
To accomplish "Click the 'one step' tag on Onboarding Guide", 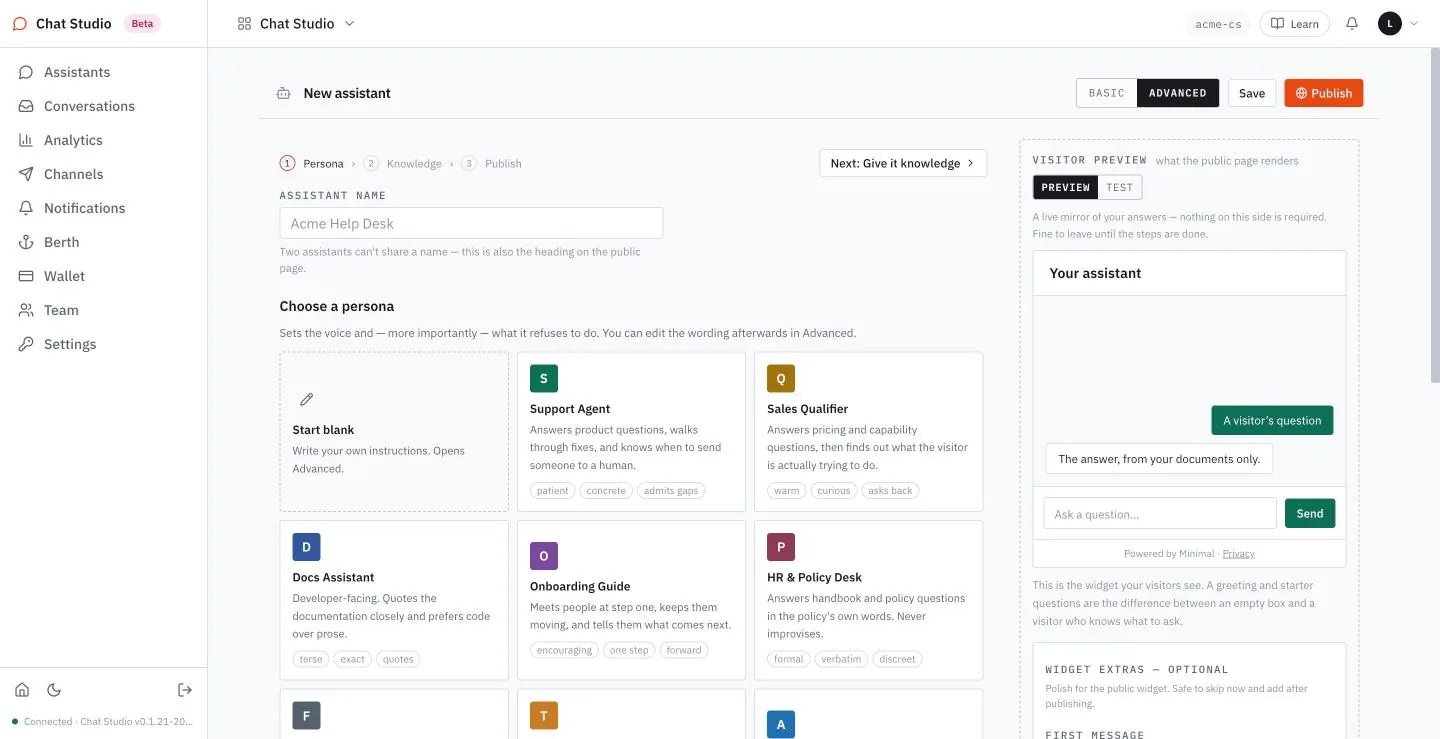I will tap(629, 650).
